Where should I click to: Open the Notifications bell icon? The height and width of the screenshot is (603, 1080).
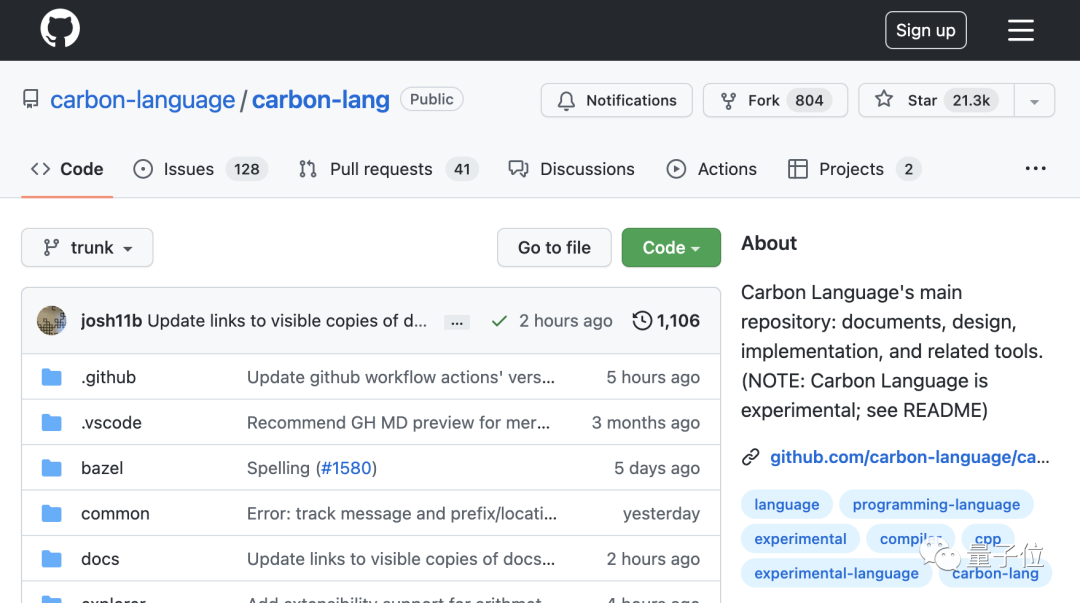click(566, 100)
